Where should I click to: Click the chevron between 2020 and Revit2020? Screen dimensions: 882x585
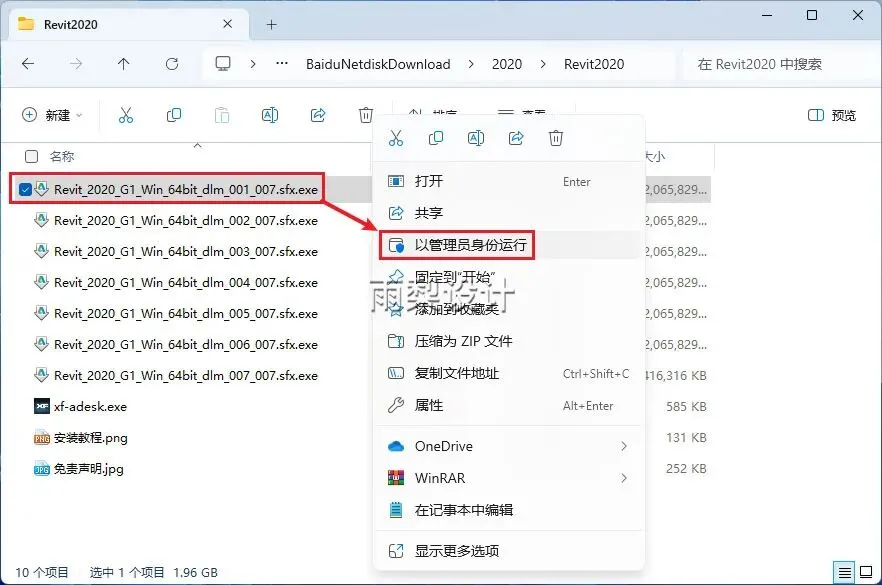tap(543, 64)
